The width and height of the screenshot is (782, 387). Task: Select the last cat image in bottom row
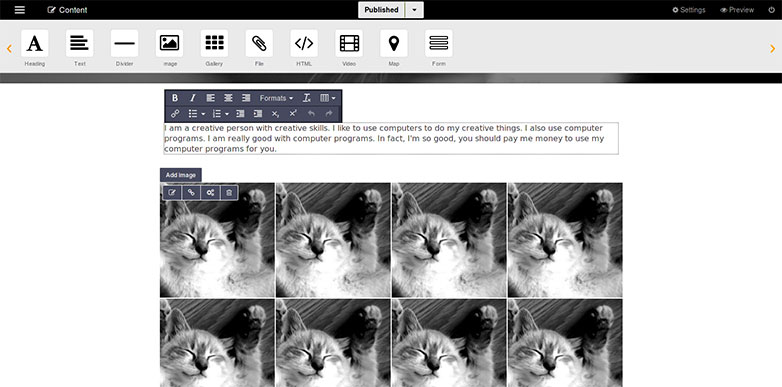[x=565, y=343]
